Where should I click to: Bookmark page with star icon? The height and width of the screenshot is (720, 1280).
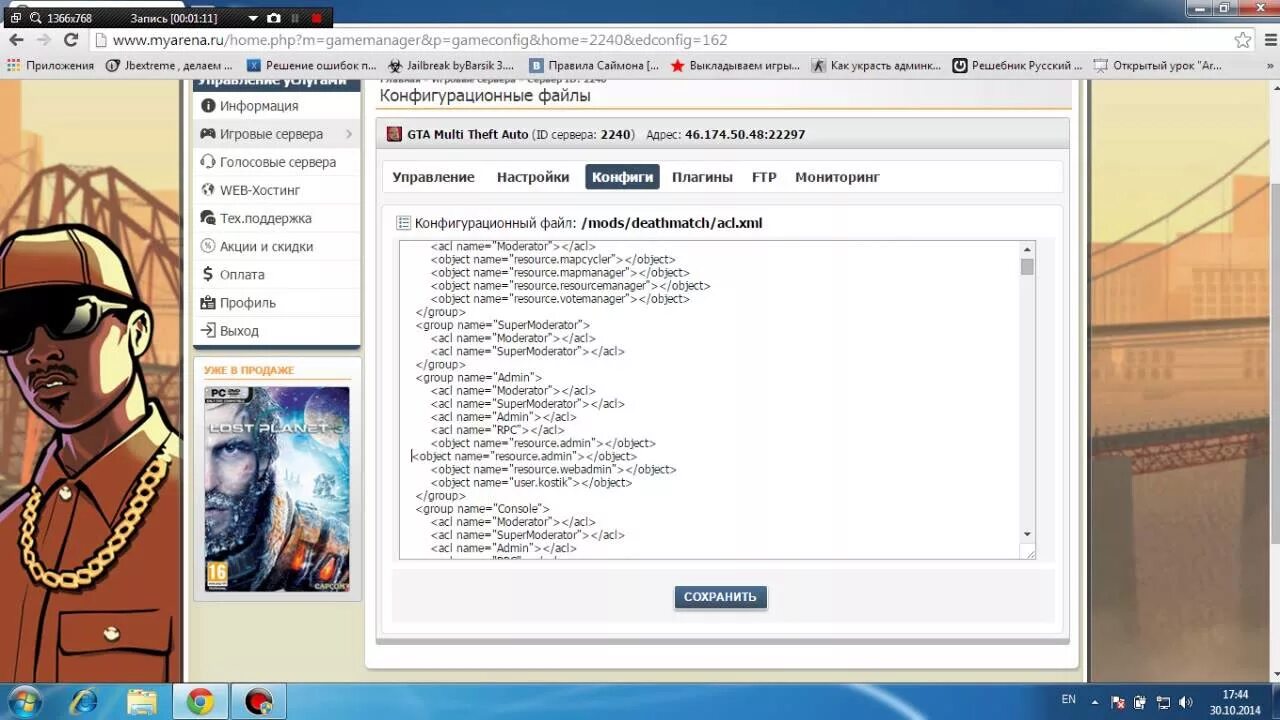pos(1243,40)
